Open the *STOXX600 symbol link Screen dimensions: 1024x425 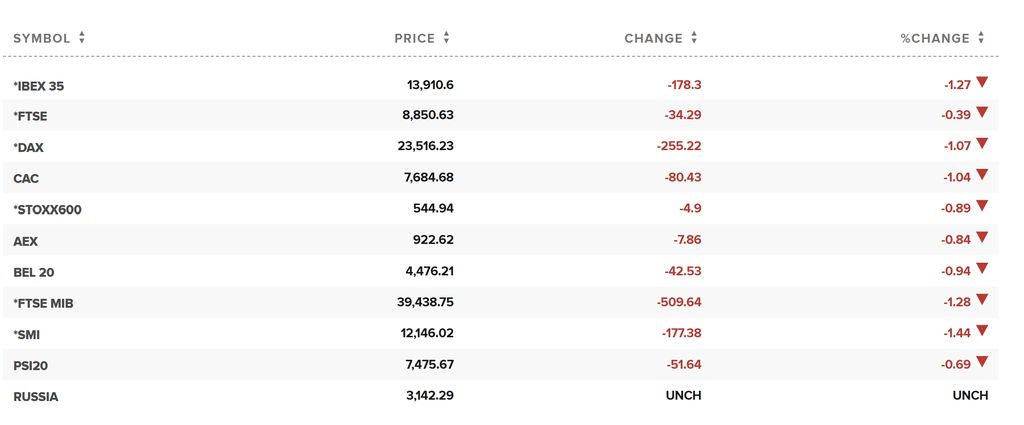(47, 210)
